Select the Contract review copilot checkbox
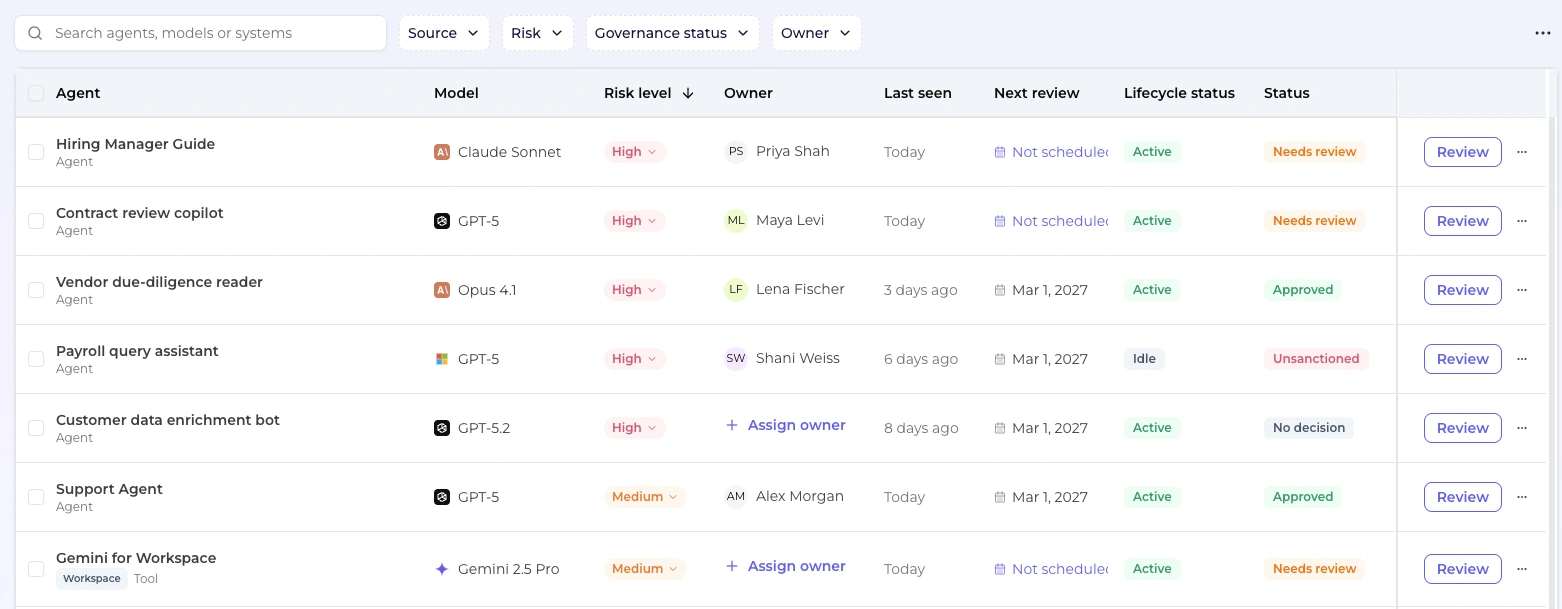 click(36, 221)
